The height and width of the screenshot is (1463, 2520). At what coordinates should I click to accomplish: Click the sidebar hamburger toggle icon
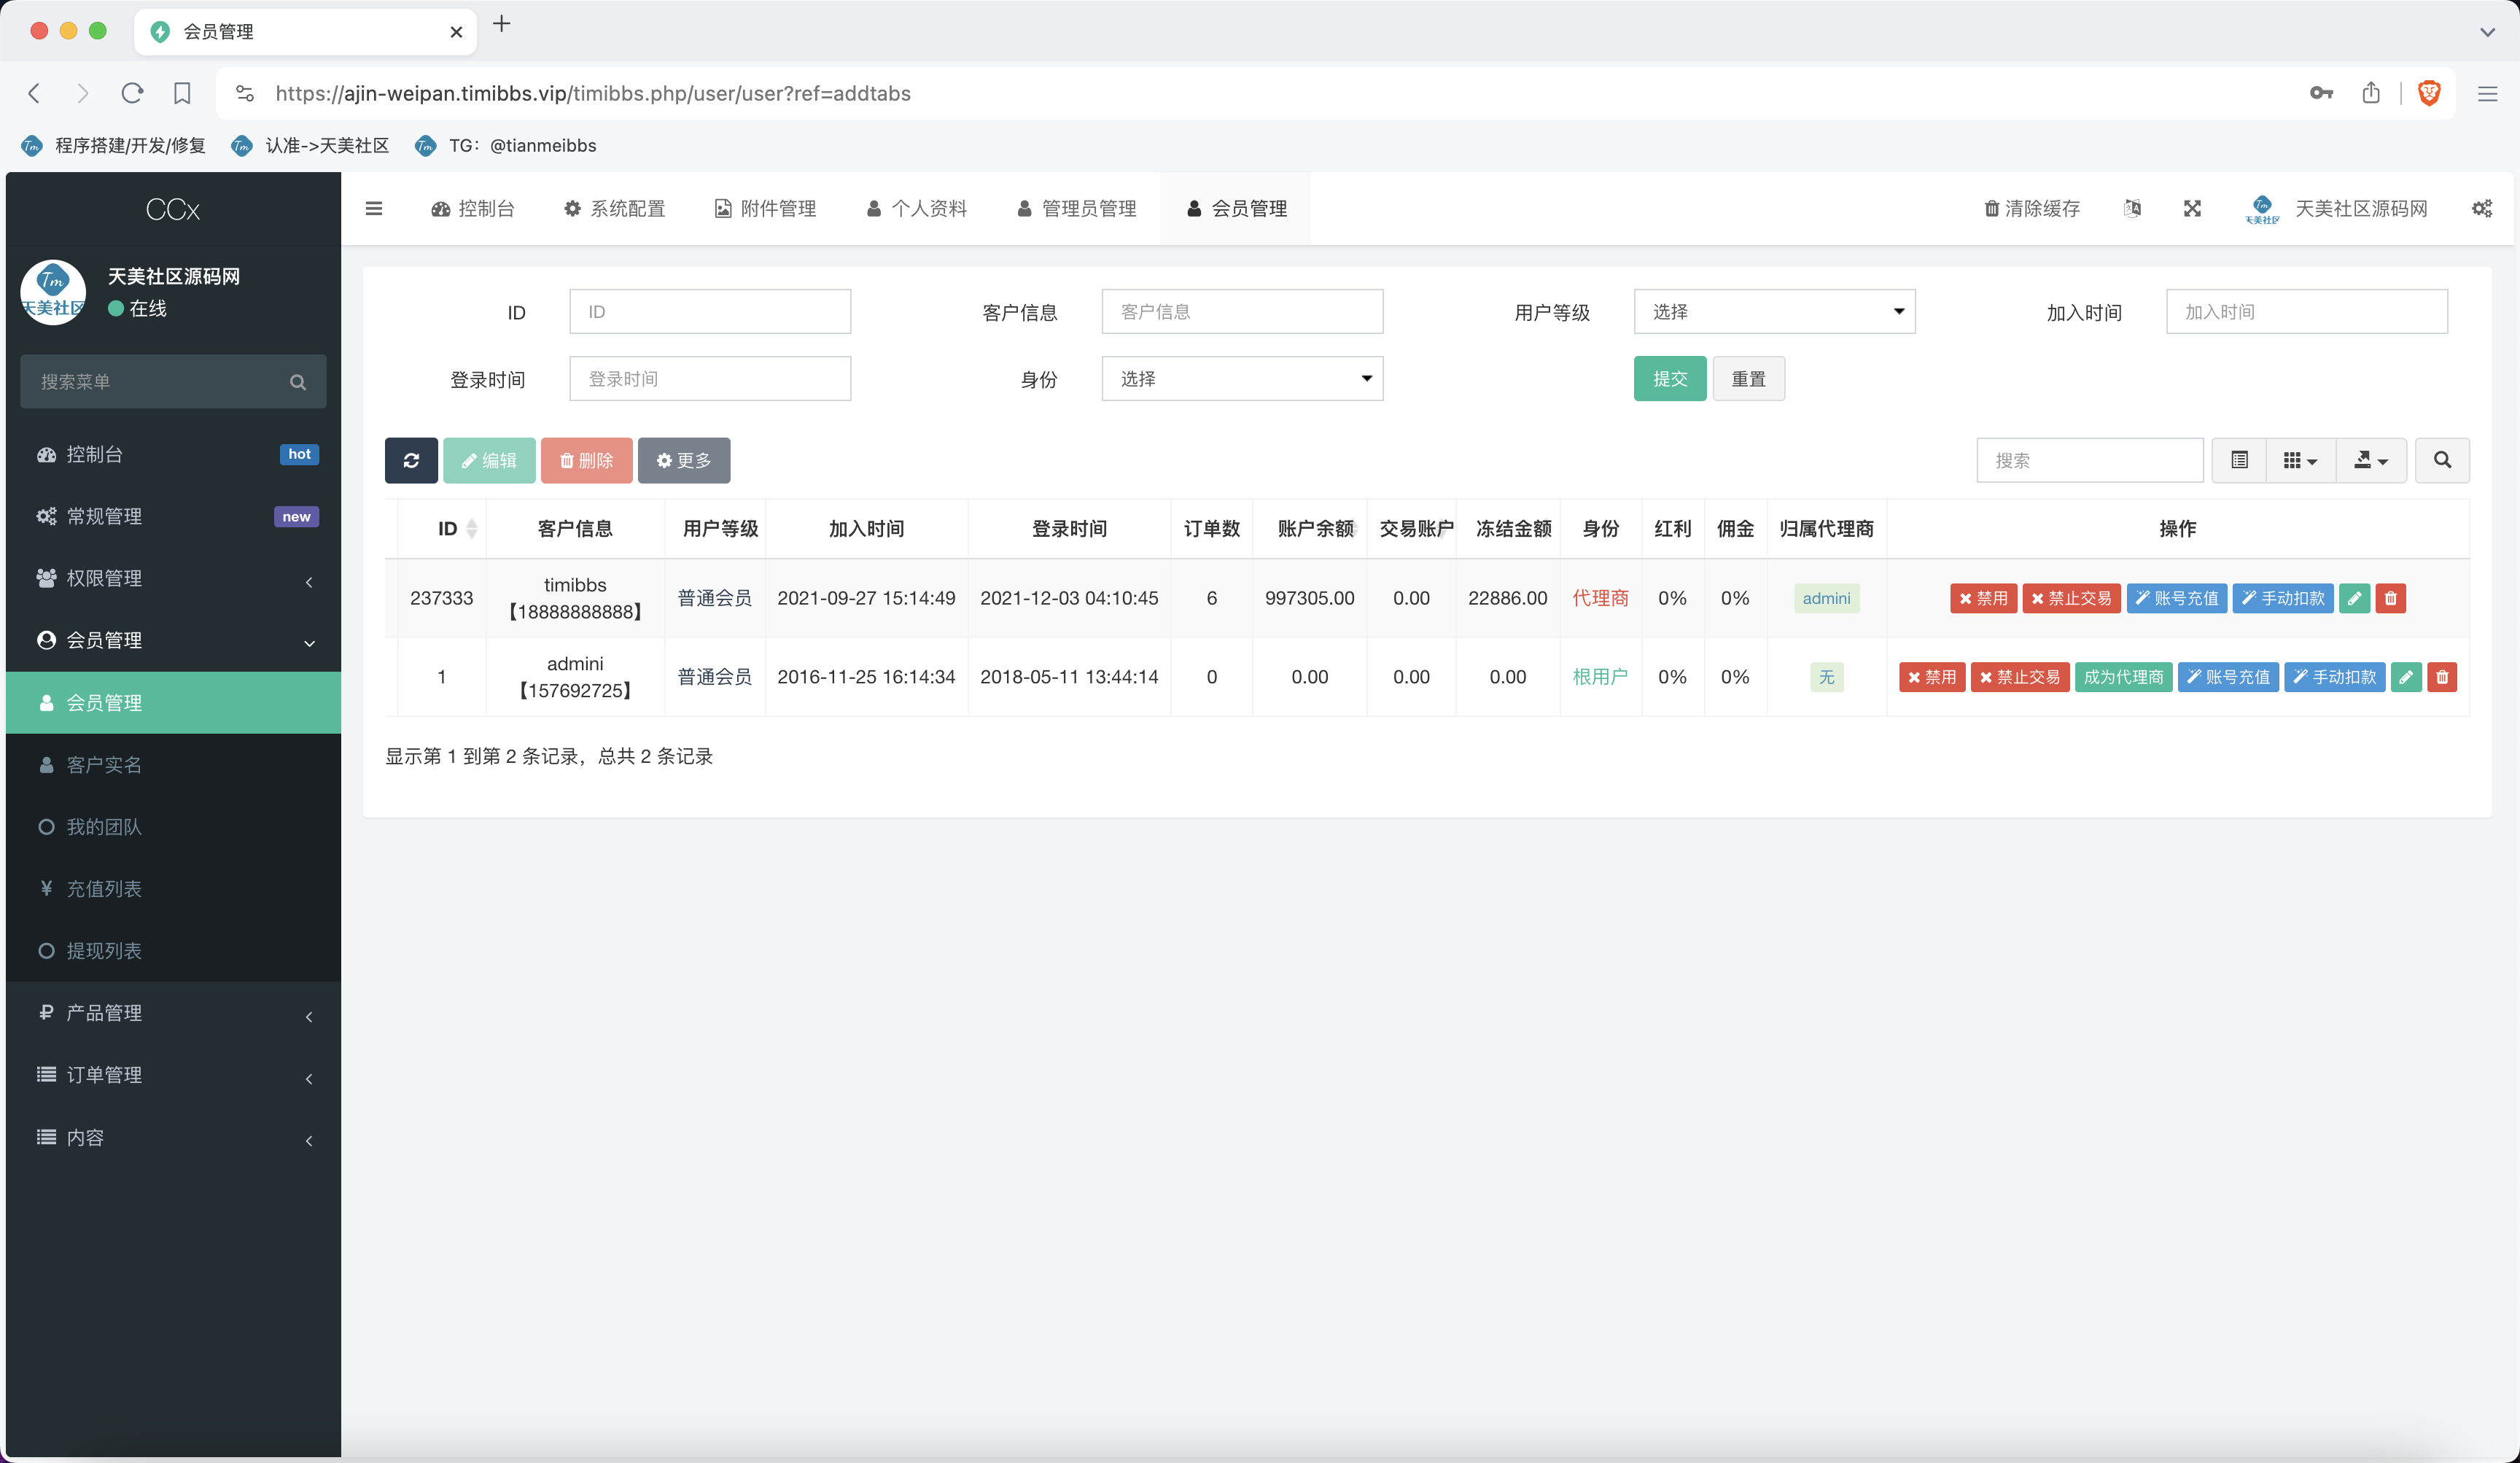[x=374, y=208]
